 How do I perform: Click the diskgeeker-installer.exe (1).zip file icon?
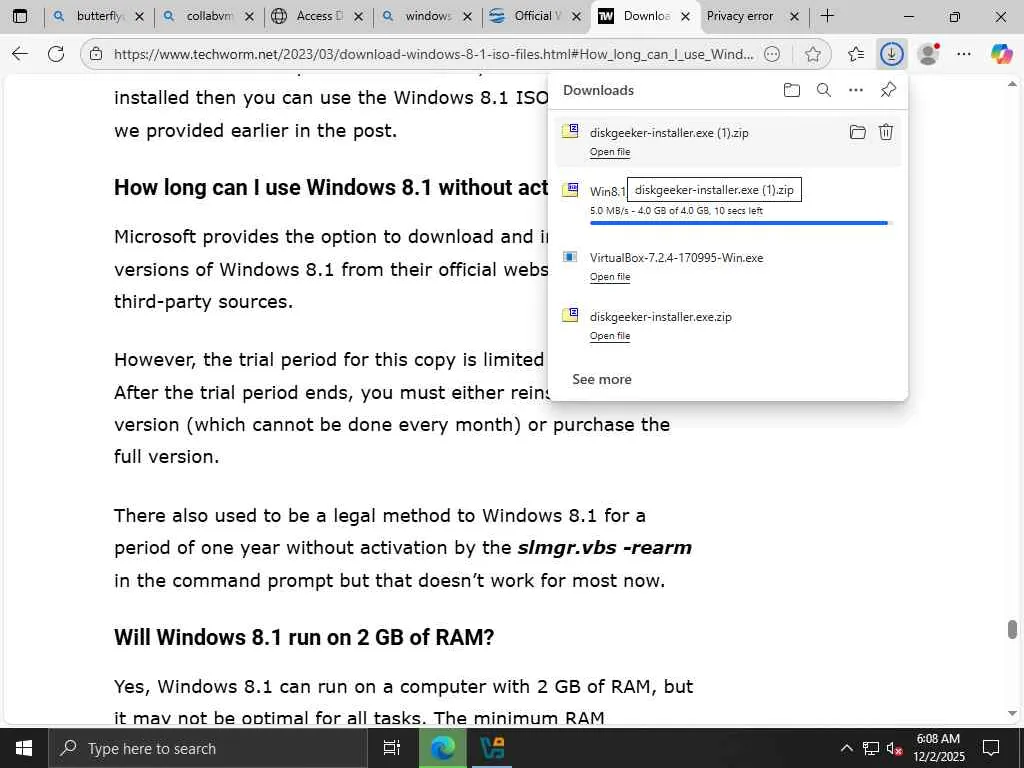click(570, 131)
